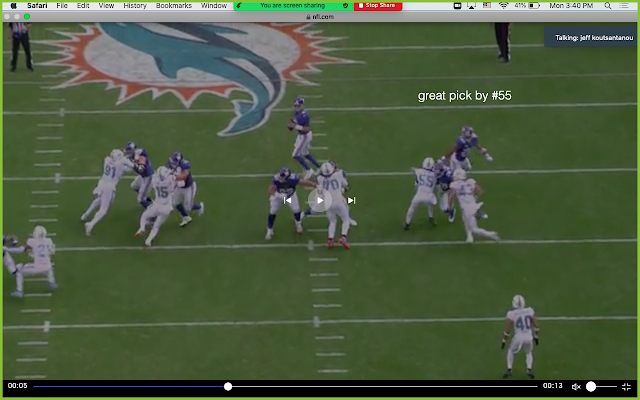
Task: Open input source flag menu
Action: [x=487, y=5]
